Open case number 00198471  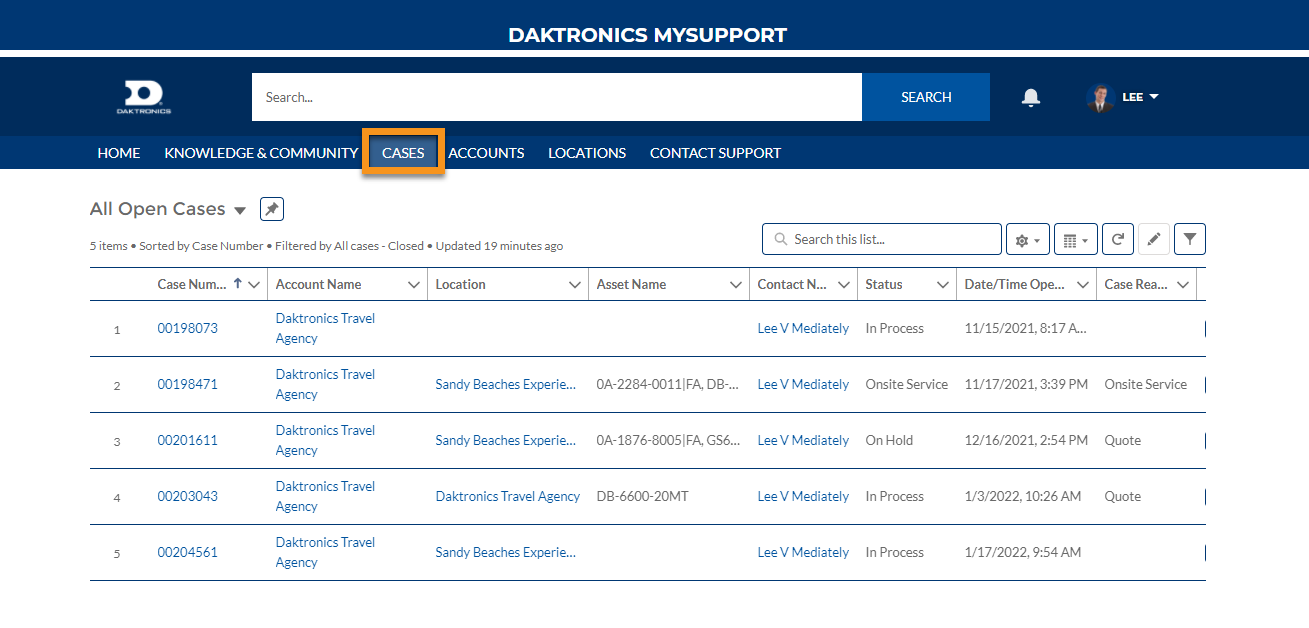pyautogui.click(x=187, y=384)
